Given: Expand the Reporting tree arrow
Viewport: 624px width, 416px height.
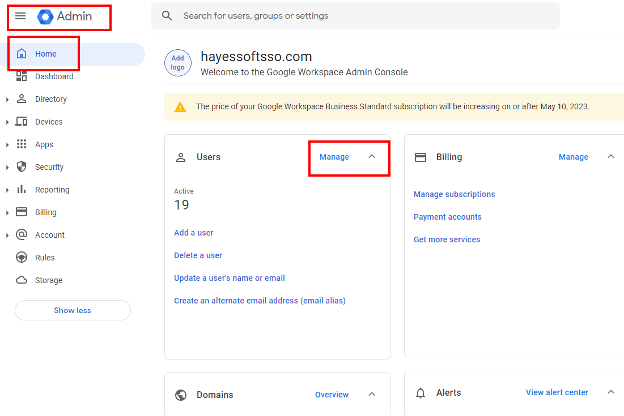Looking at the screenshot, I should click(x=7, y=190).
